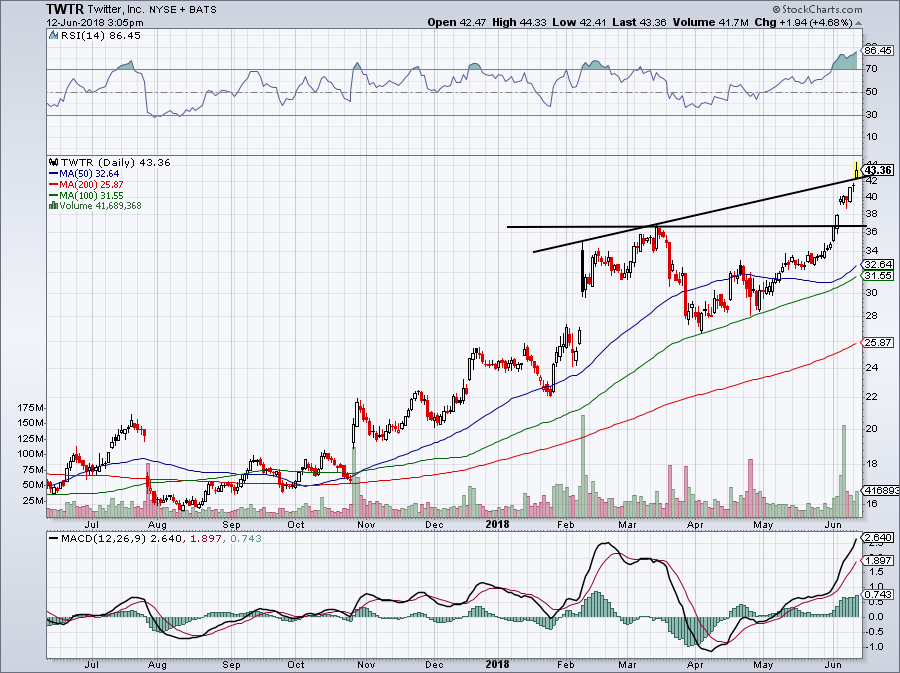900x673 pixels.
Task: Click the MA(200) 25.87 legend text
Action: coord(91,185)
